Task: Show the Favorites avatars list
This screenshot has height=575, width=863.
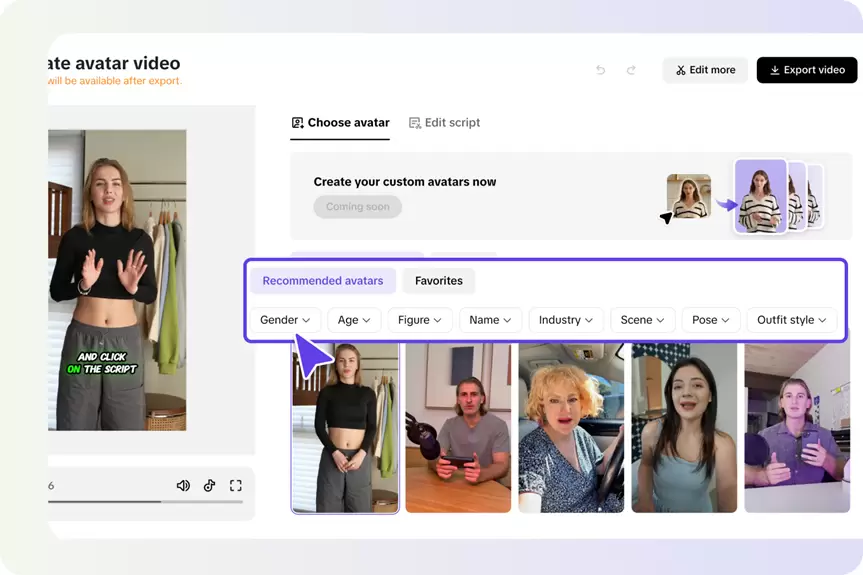Action: pyautogui.click(x=439, y=281)
